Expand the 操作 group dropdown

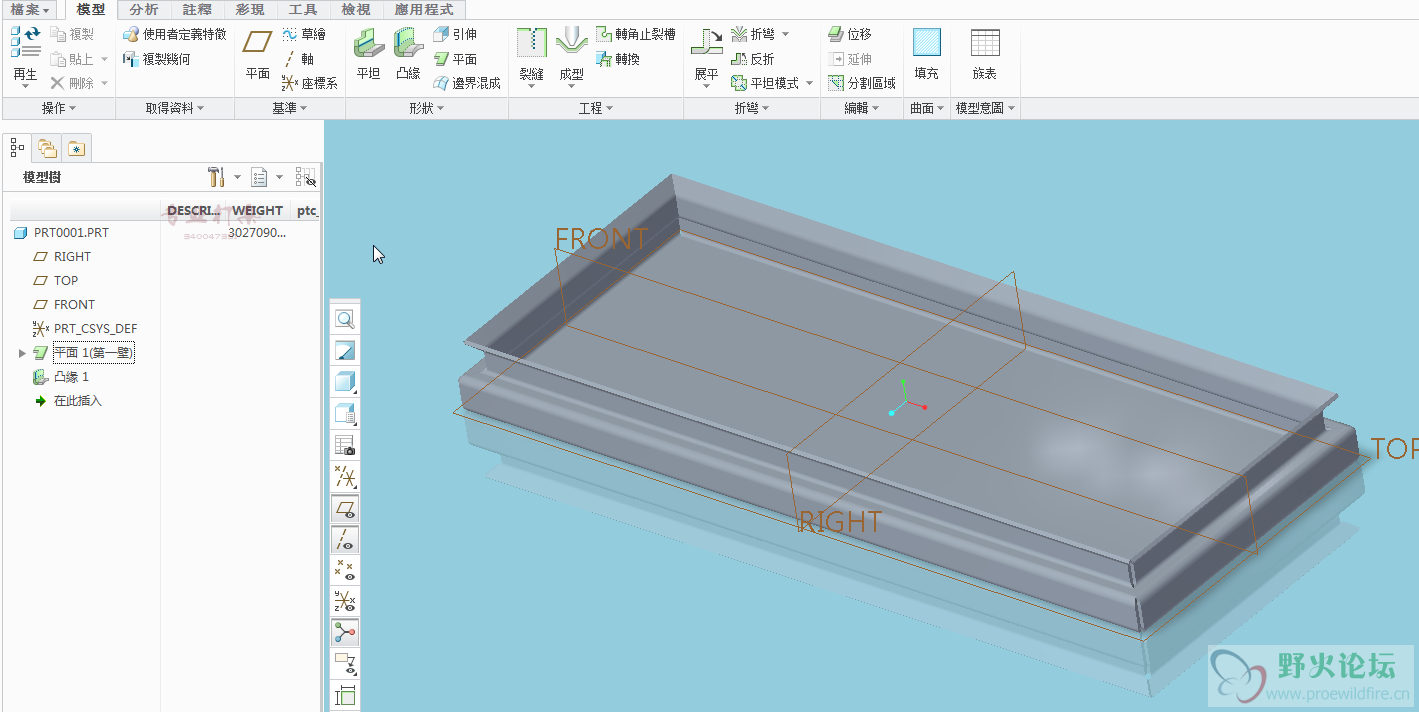click(59, 108)
